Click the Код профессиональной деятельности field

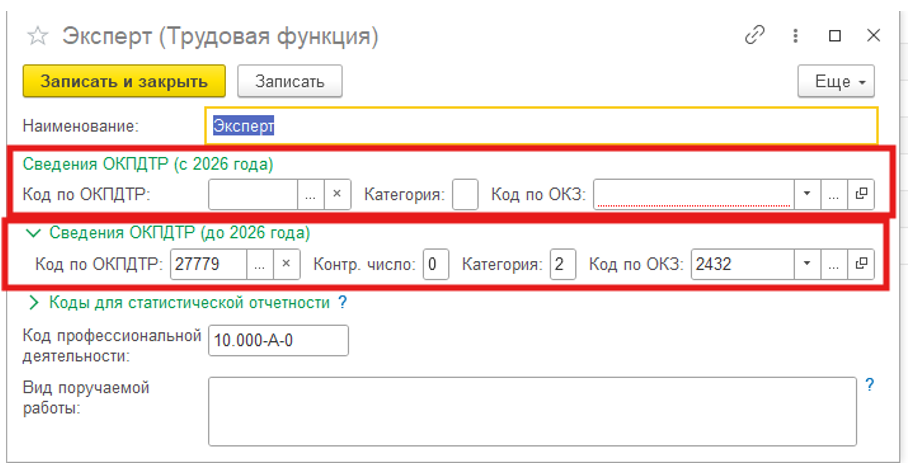[278, 340]
